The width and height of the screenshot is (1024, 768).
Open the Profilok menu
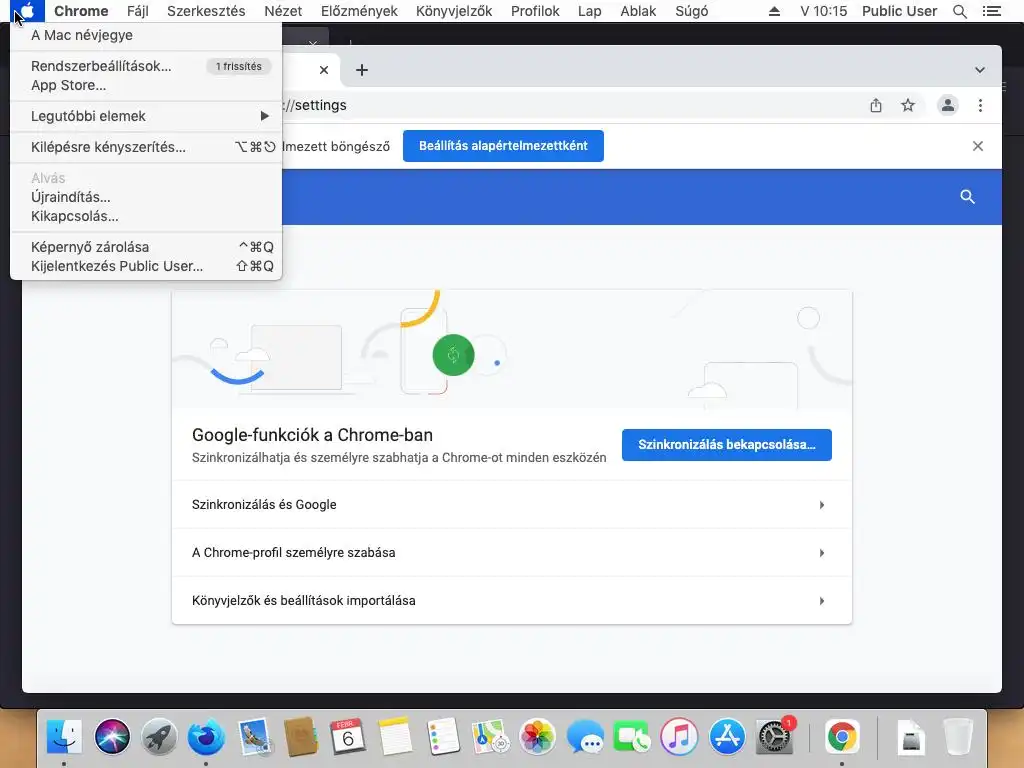(535, 11)
